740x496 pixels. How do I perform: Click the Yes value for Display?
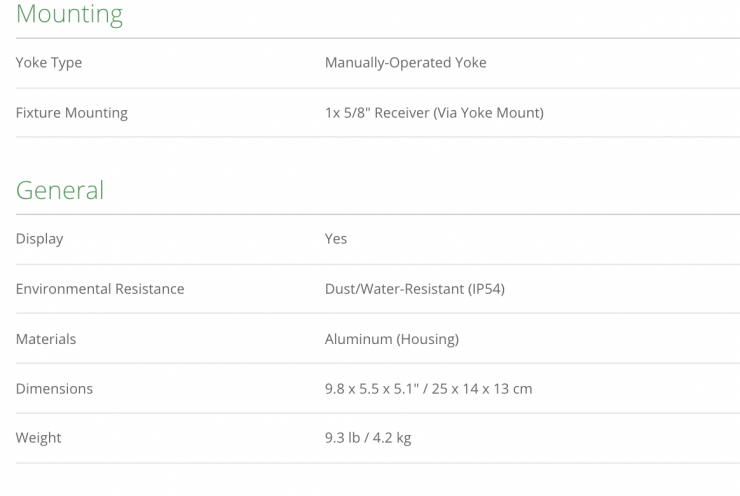coord(336,239)
